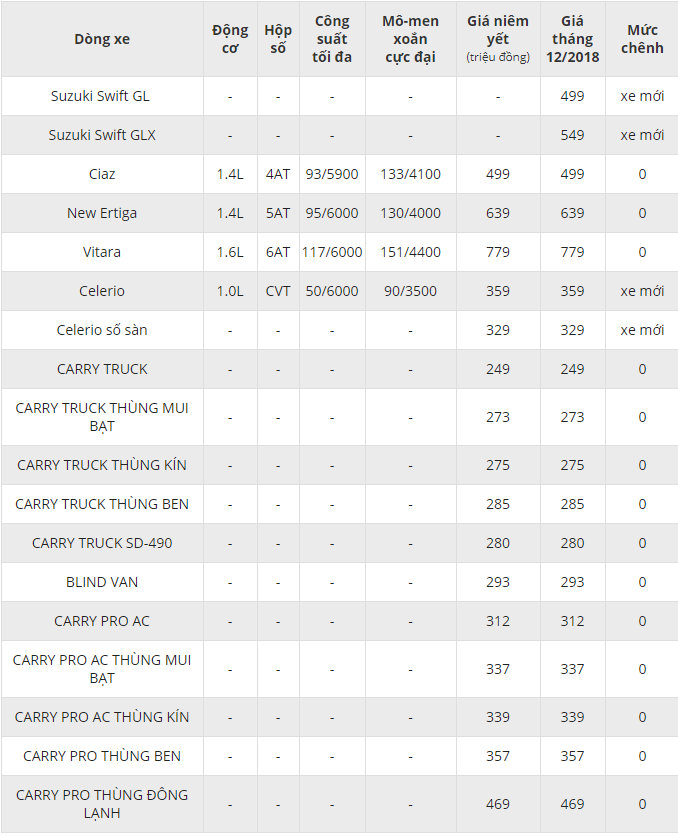Click 'CARRY PRO THÙNG ĐÔNG LẠNH' cell

coord(102,804)
